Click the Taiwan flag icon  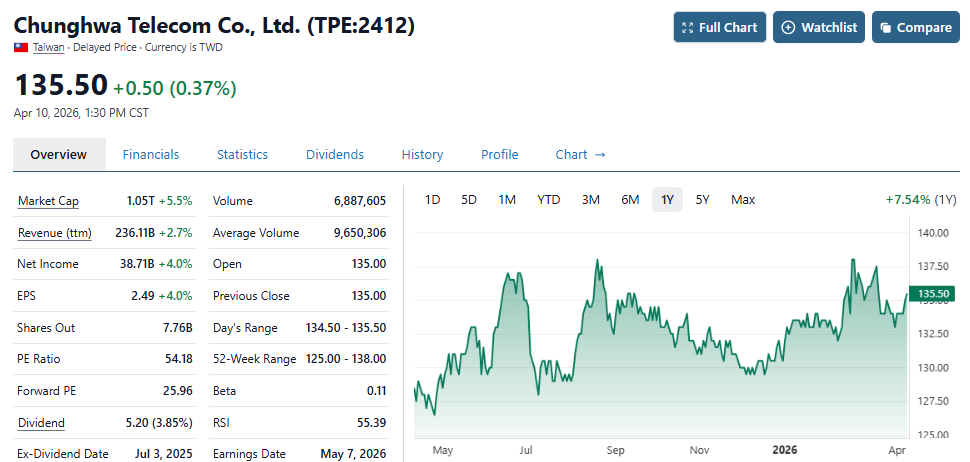(21, 47)
